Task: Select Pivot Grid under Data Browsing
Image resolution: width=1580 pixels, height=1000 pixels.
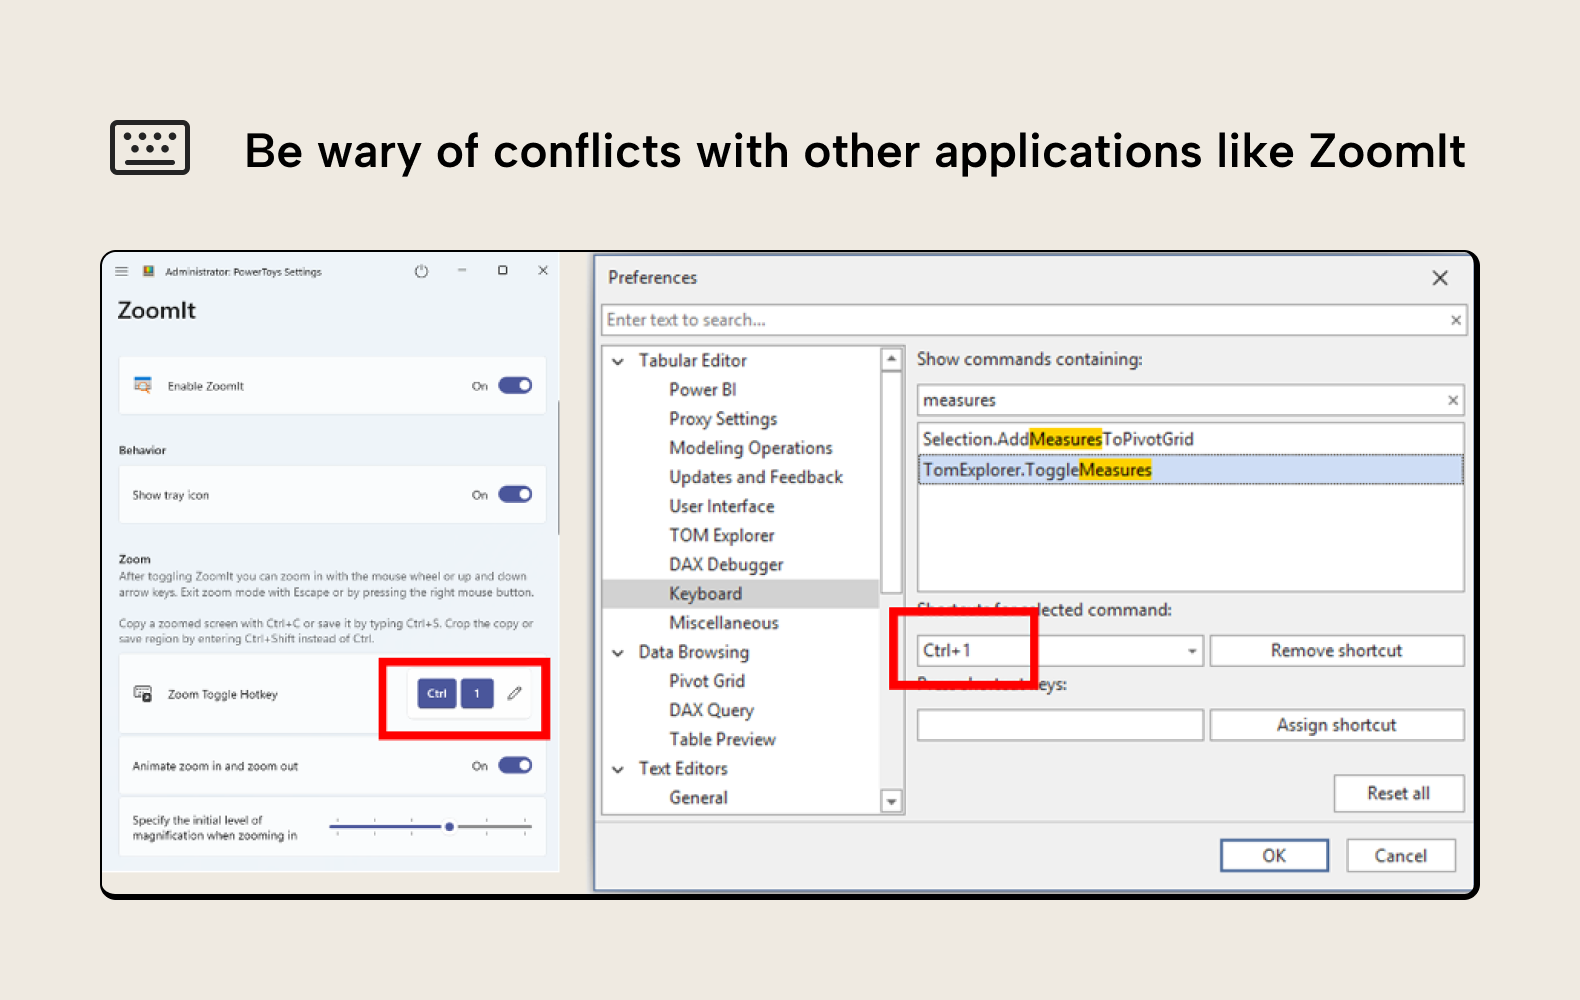Action: point(707,681)
